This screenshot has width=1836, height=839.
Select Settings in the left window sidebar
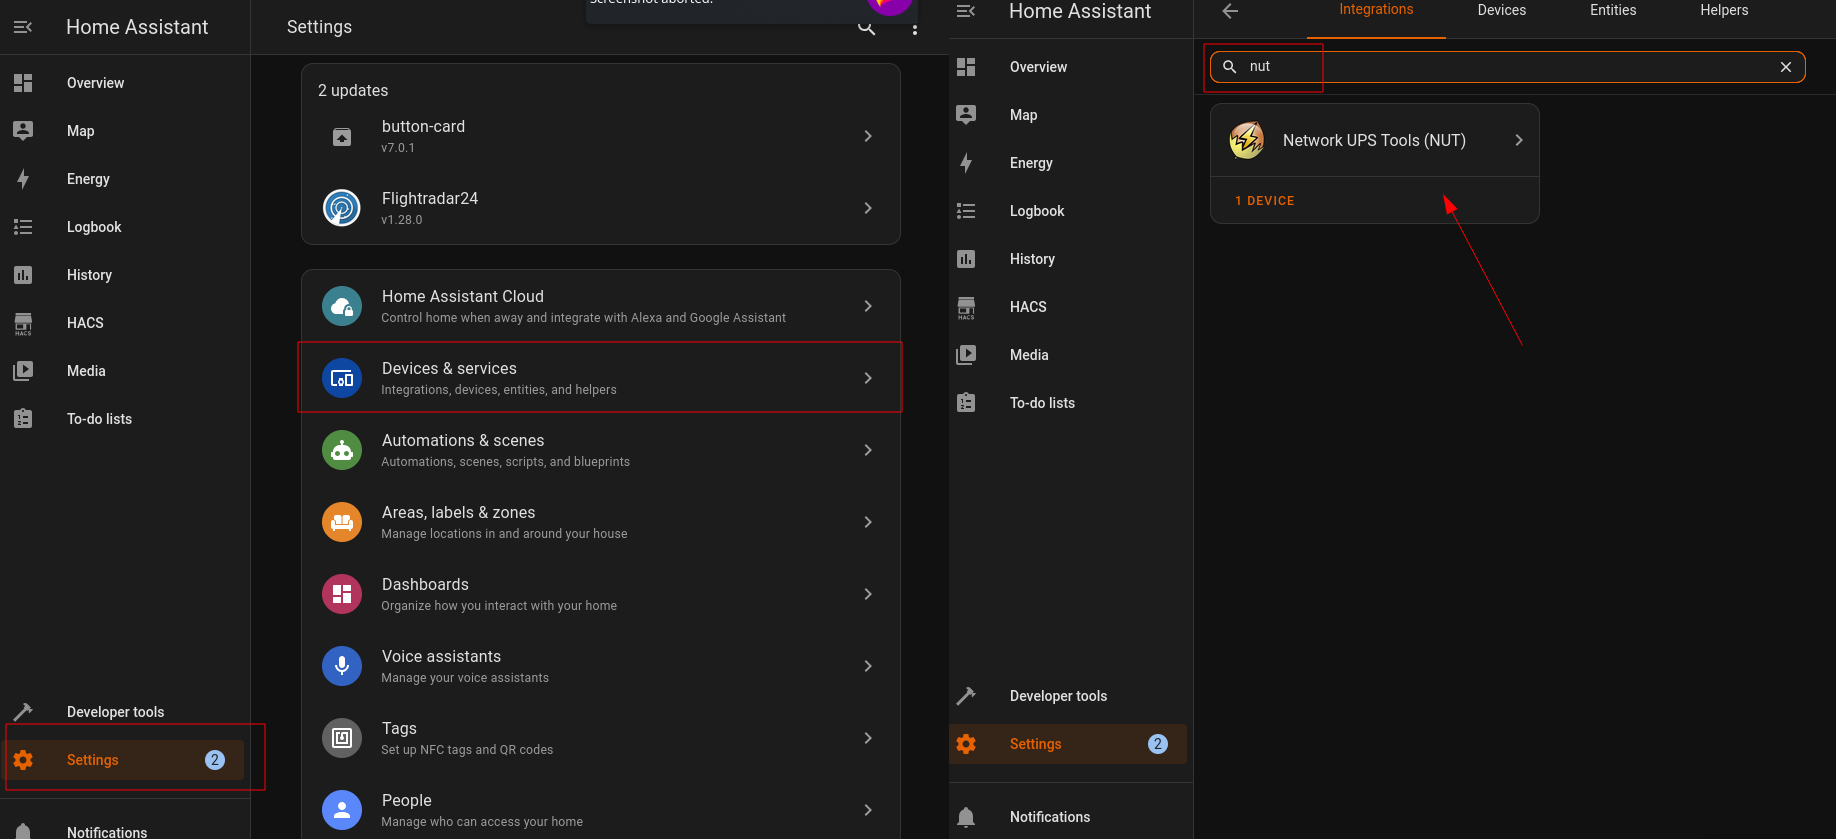click(x=125, y=760)
